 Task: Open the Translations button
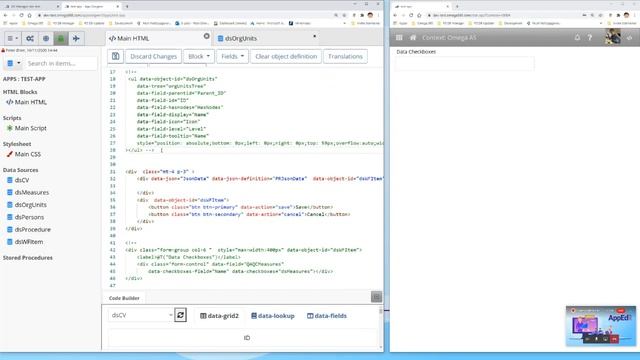pyautogui.click(x=345, y=56)
